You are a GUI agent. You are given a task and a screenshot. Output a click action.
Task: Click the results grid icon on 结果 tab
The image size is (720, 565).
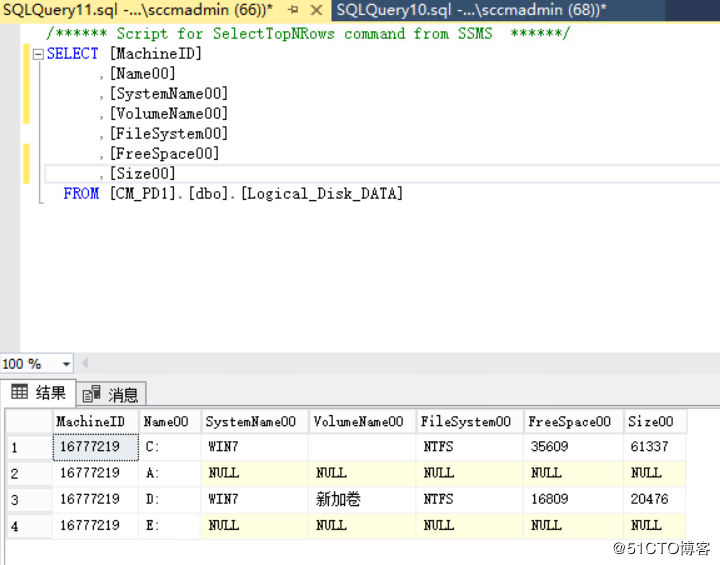coord(20,392)
